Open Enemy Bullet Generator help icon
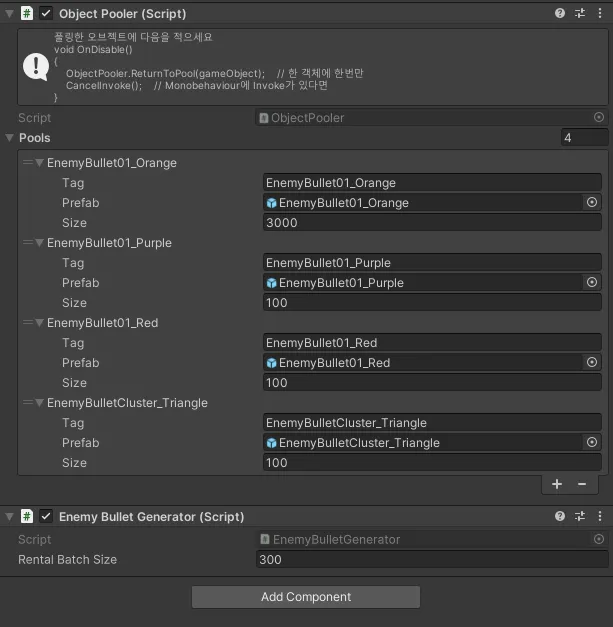 click(x=560, y=517)
